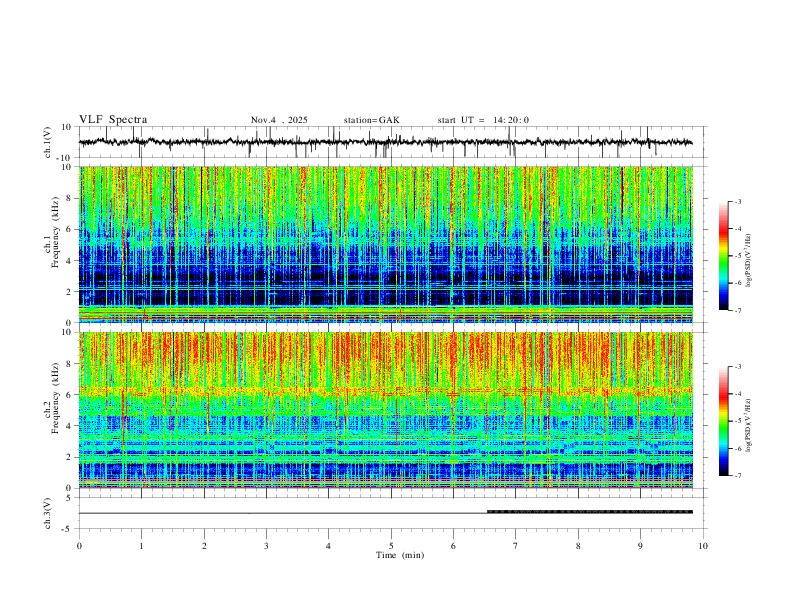Screen dimensions: 792x612
Task: Click time-axis tick label "5"
Action: click(x=391, y=546)
